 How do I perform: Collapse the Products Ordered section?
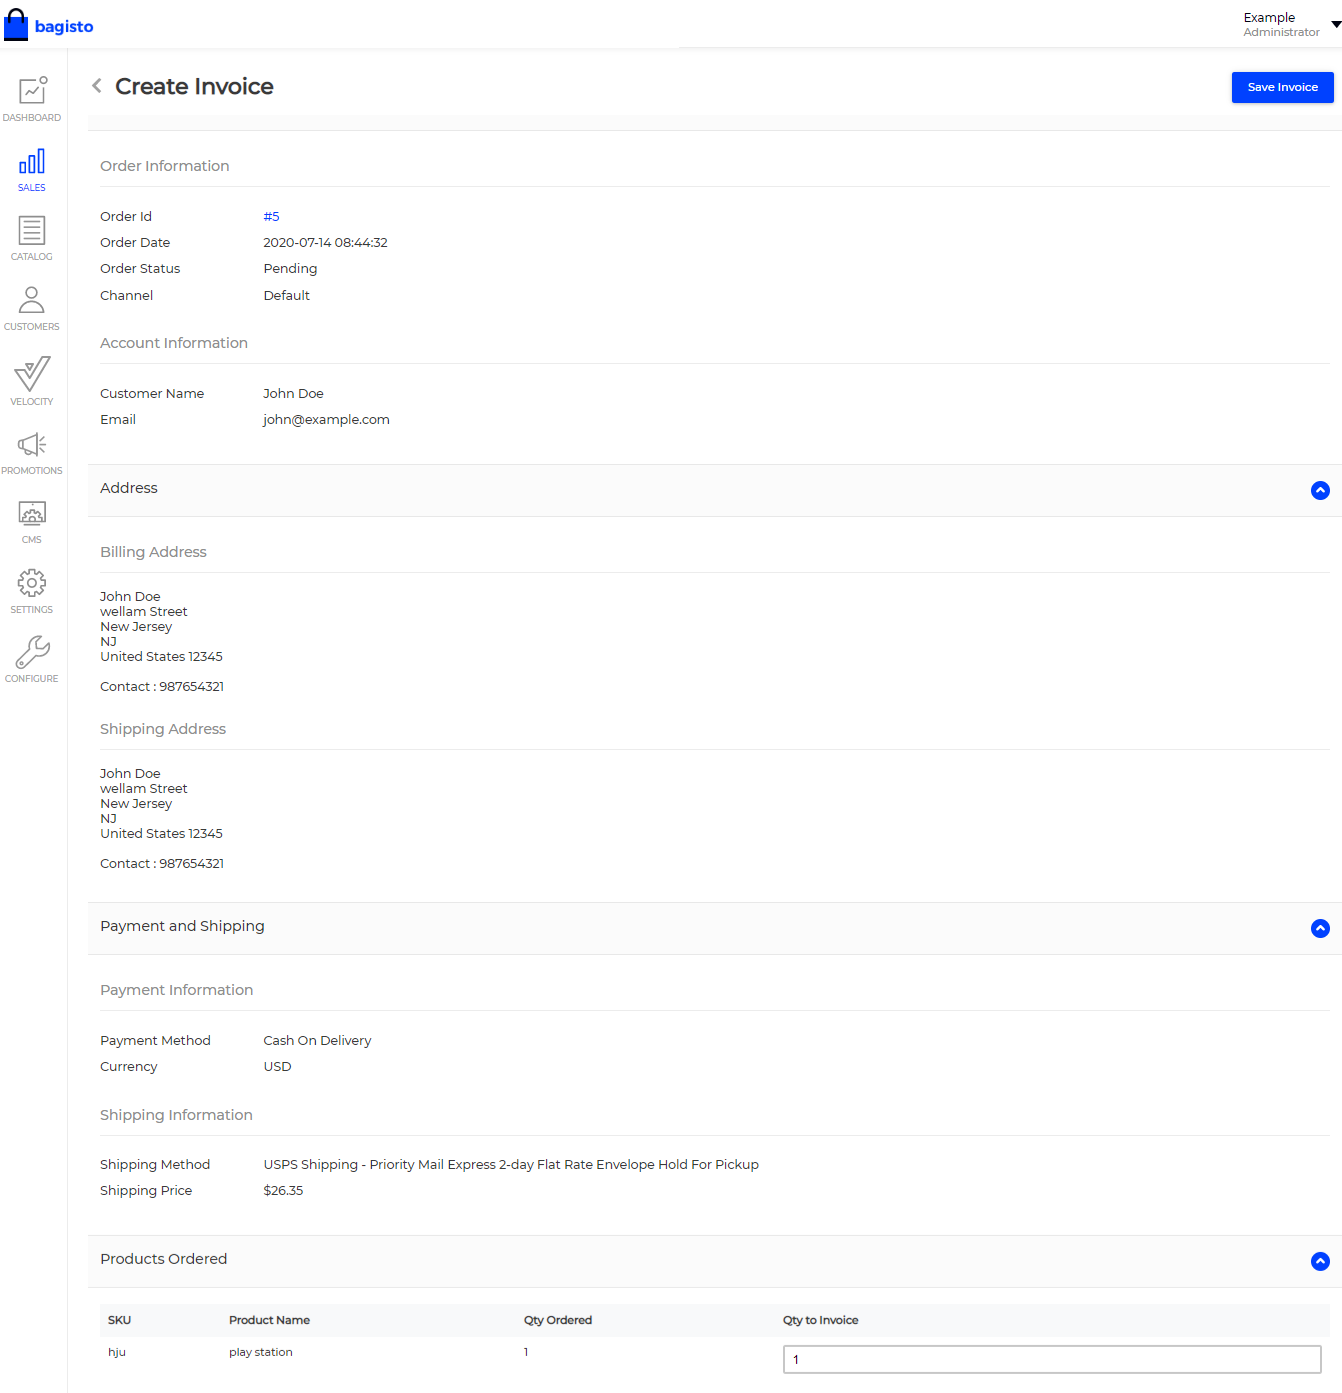[1320, 1262]
